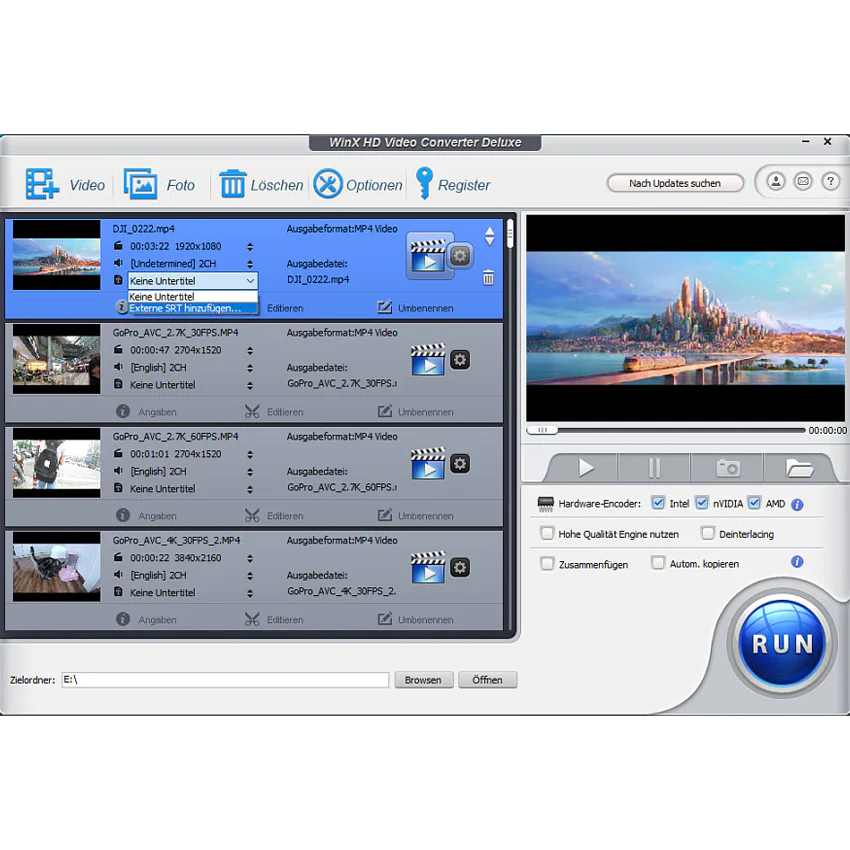The image size is (850, 850).
Task: Check Autom. kopieren option
Action: [658, 563]
